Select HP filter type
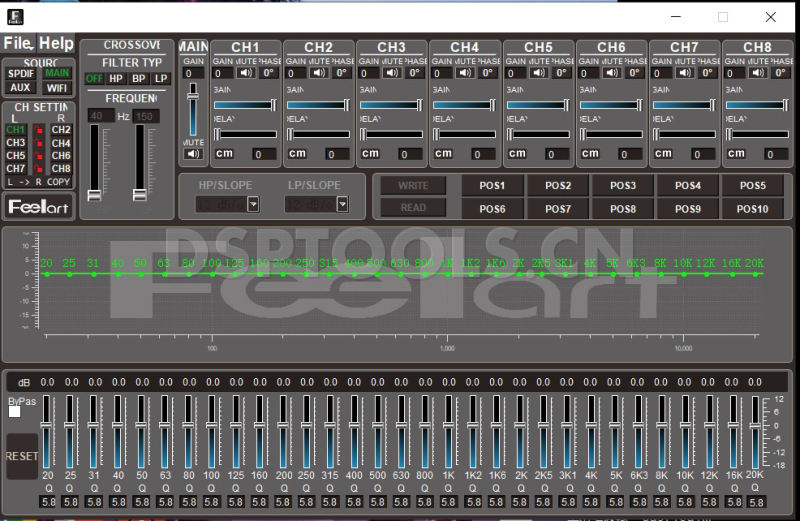Screen dimensions: 800x521 pos(116,79)
